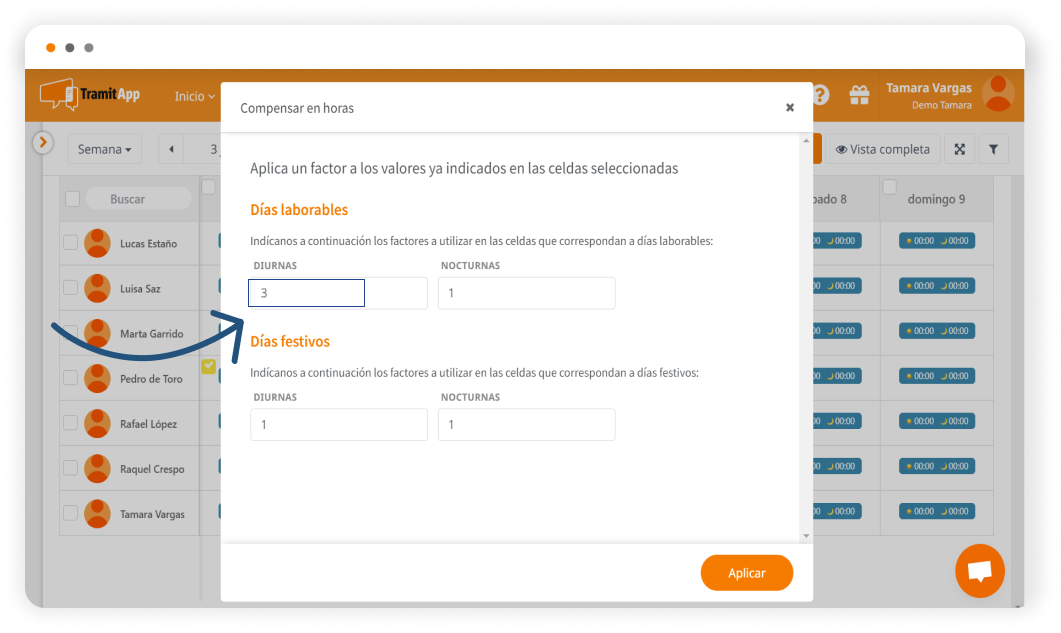Screen dimensions: 1061x633
Task: Close the Compensar en horas dialog
Action: tap(790, 108)
